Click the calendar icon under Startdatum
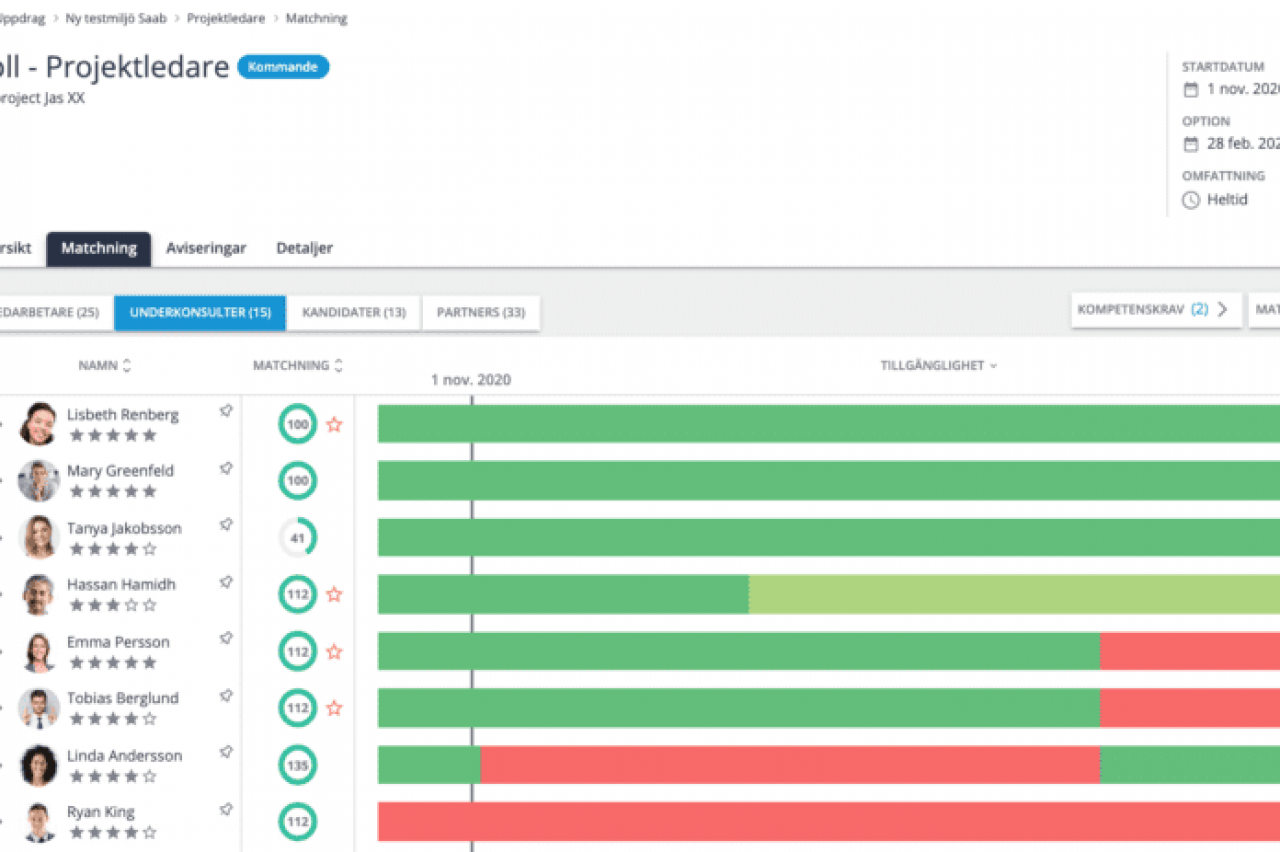The image size is (1280, 852). click(1190, 89)
